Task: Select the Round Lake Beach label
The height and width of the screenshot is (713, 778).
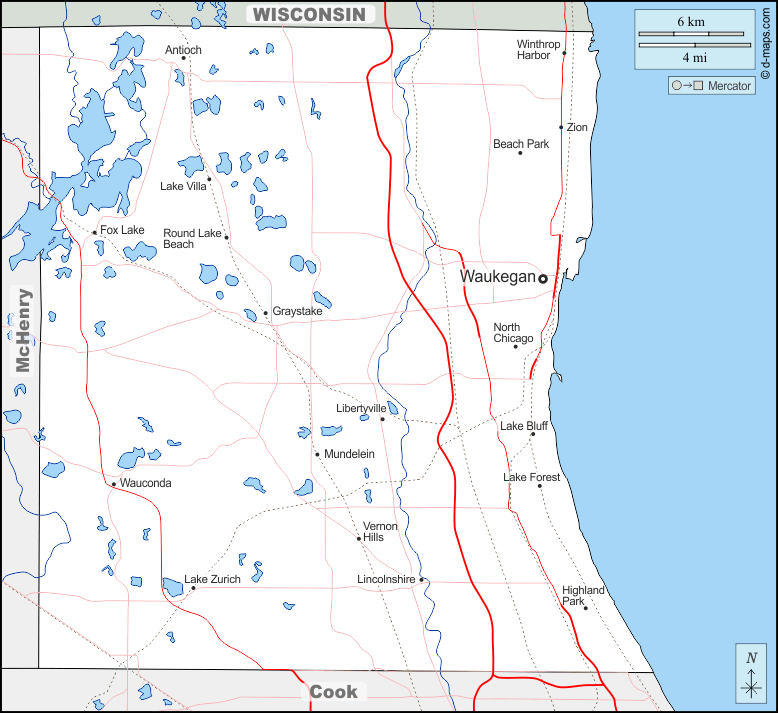Action: [192, 239]
